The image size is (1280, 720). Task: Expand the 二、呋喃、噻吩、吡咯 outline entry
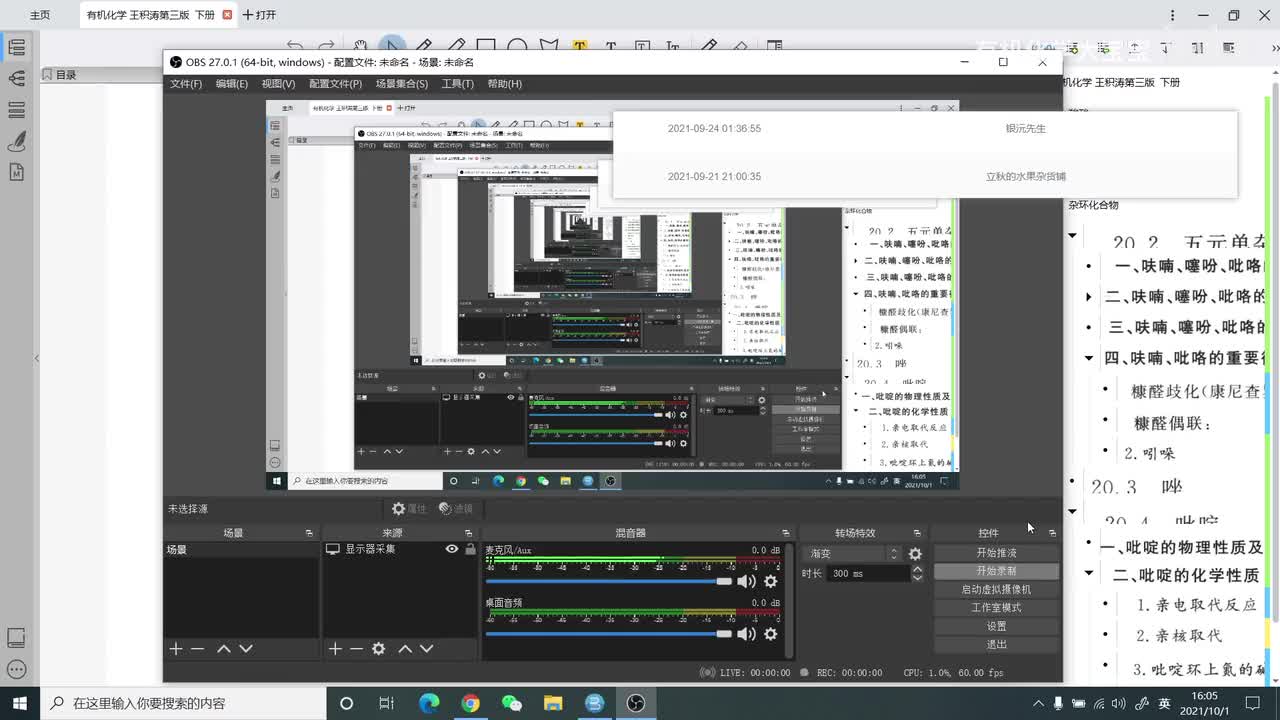click(x=1089, y=297)
